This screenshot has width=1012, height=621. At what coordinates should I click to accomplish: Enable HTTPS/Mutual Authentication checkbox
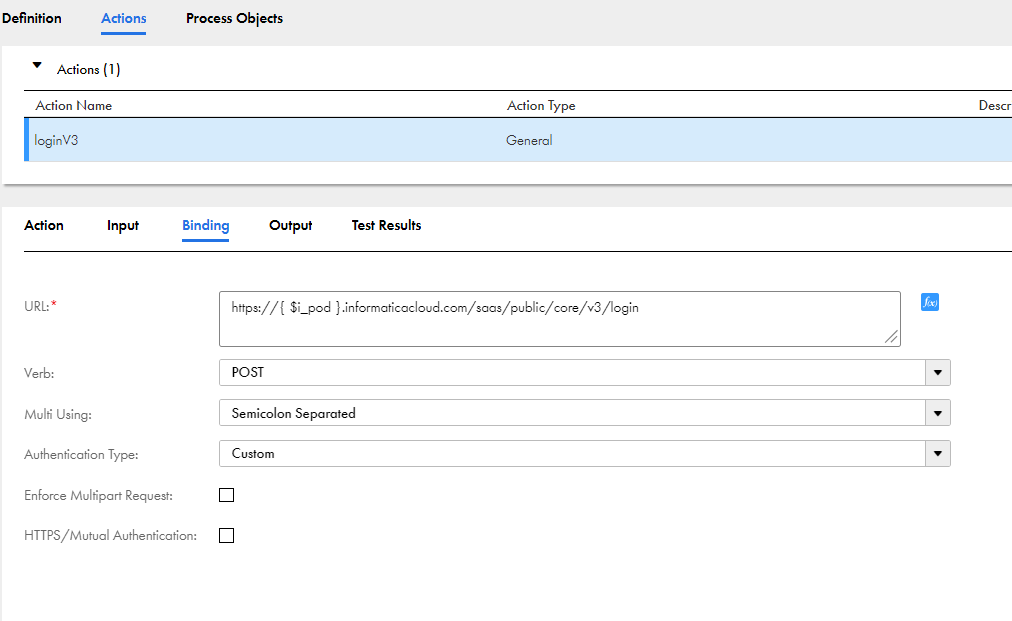[x=227, y=536]
